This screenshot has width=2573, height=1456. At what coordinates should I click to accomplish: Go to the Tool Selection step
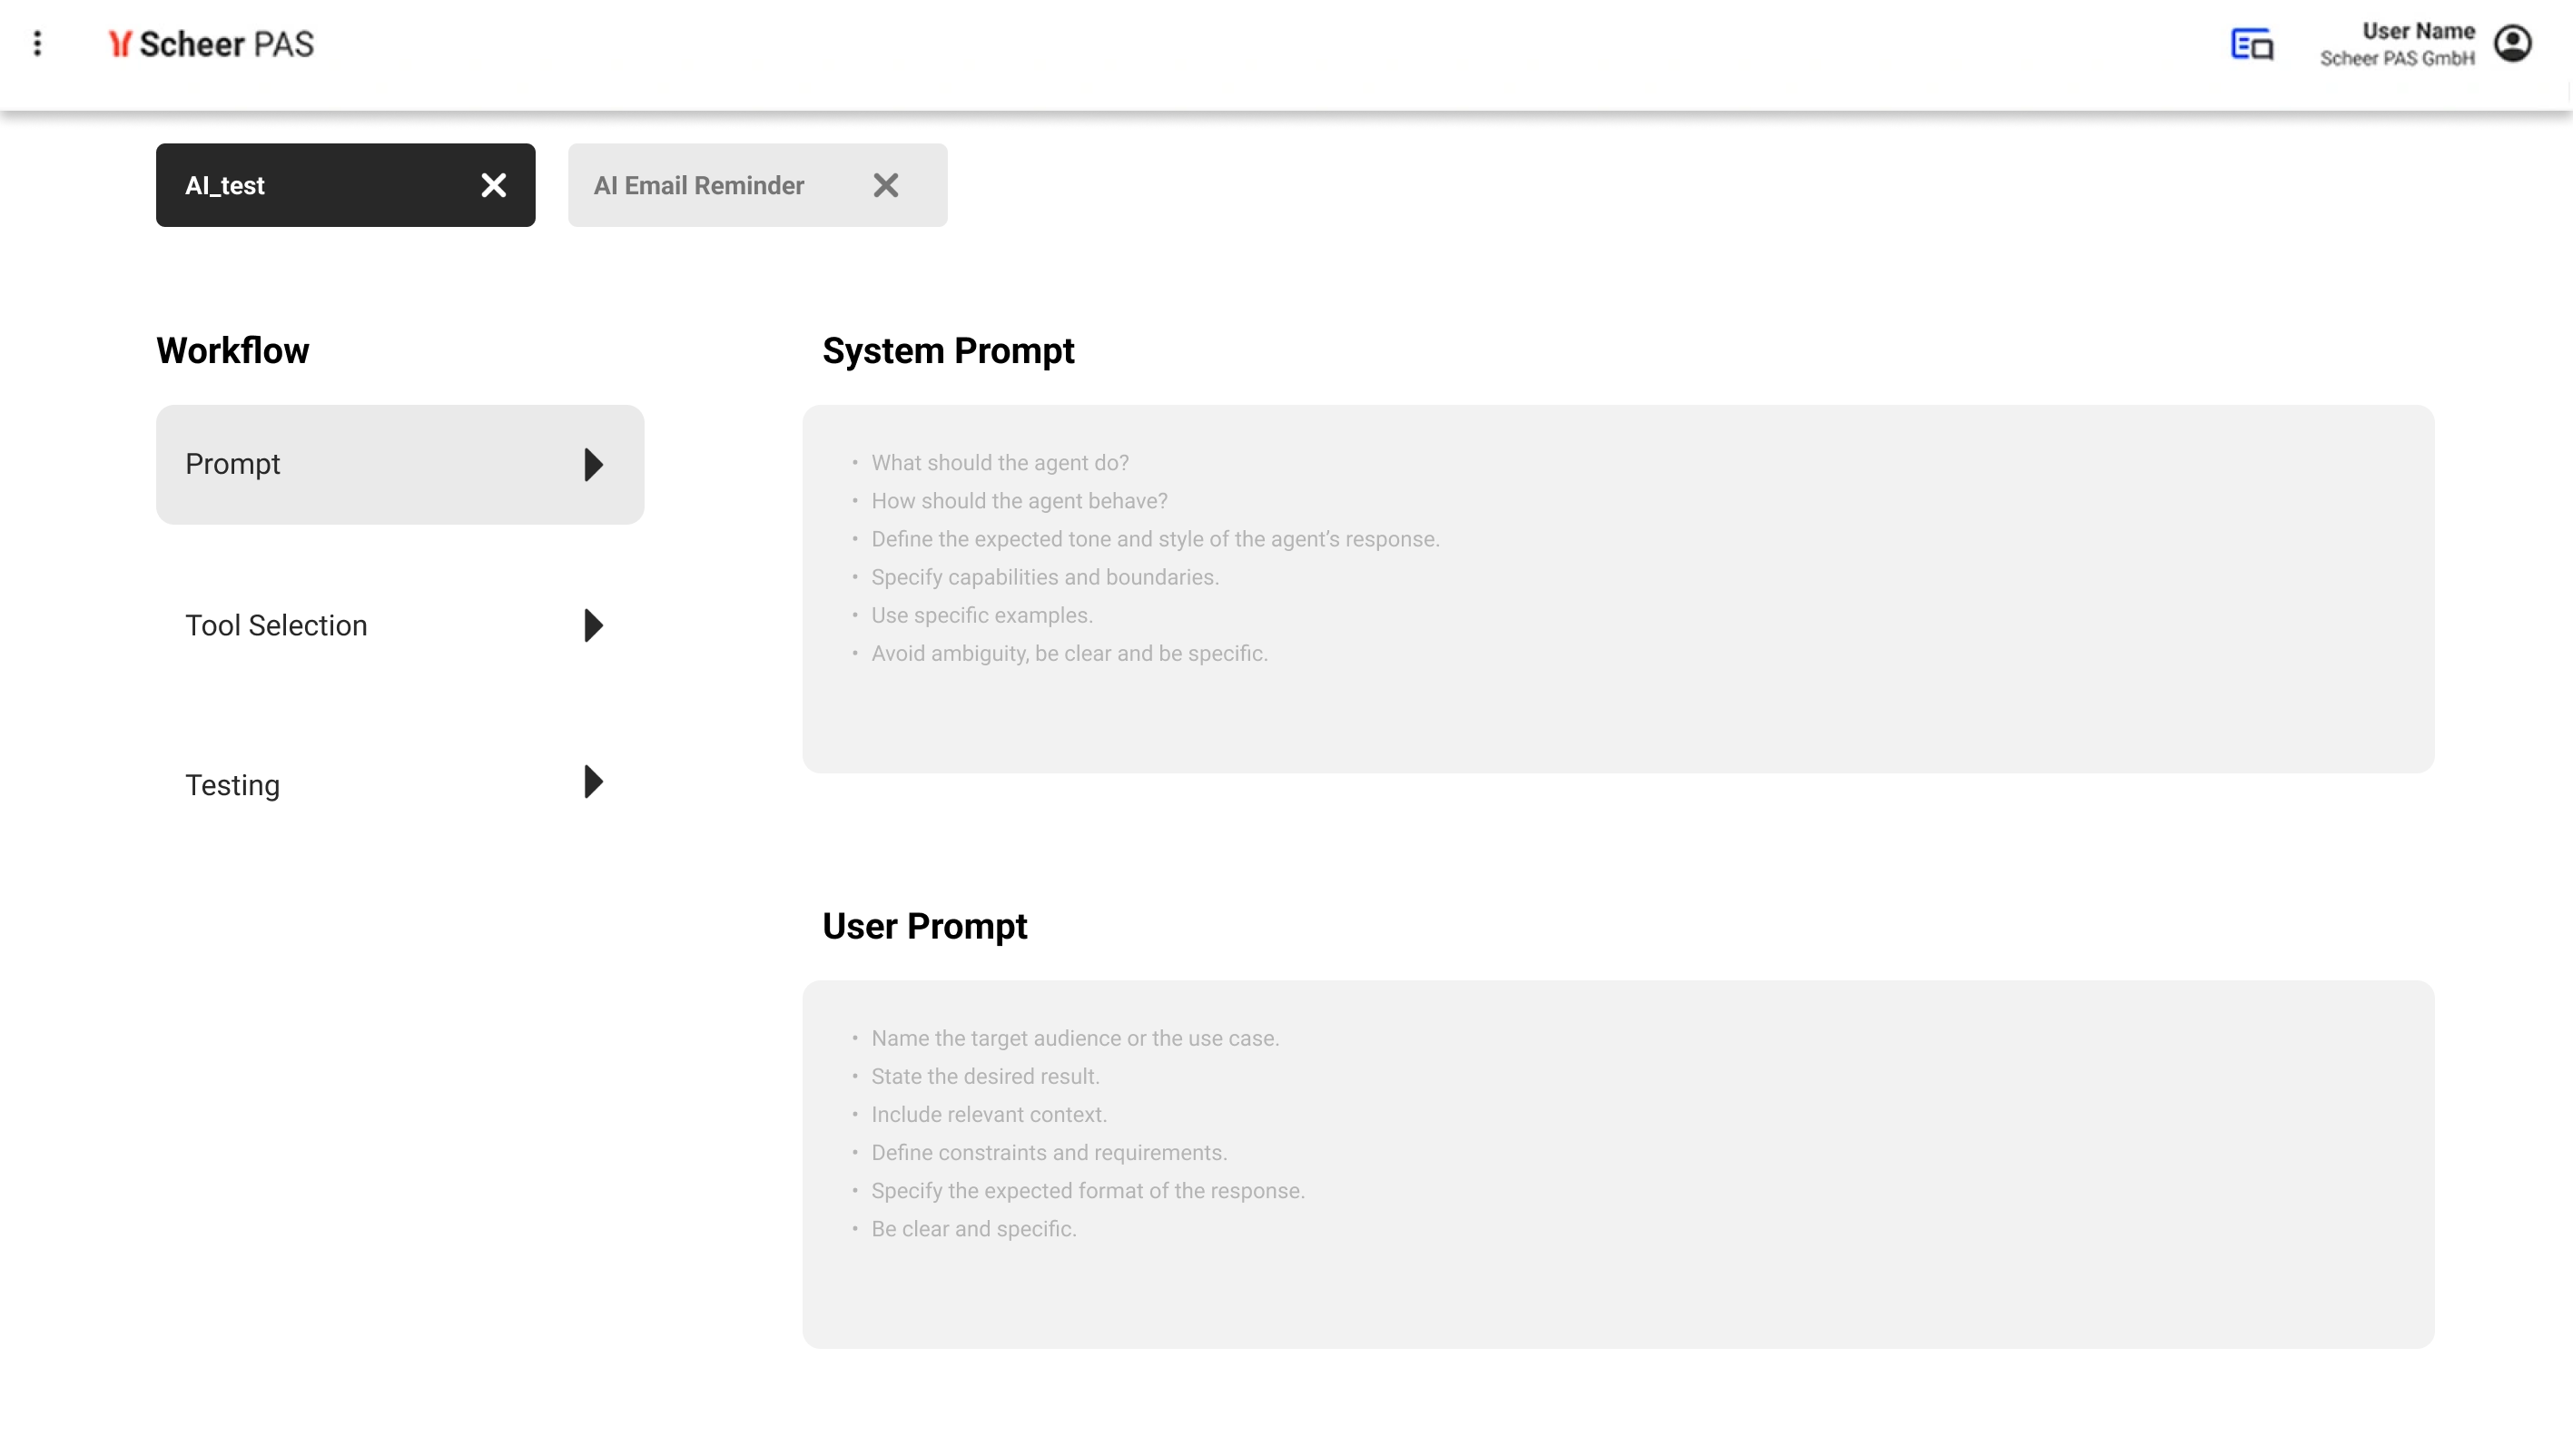(x=276, y=625)
